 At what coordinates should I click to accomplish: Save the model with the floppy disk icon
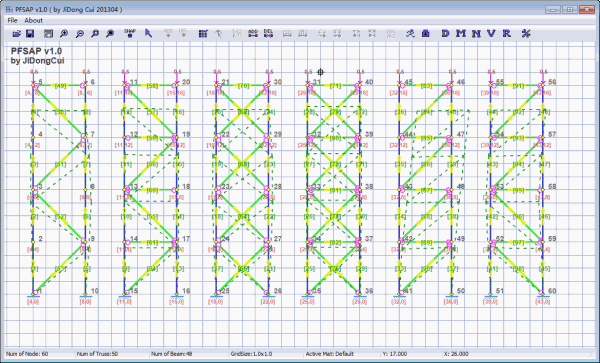click(30, 34)
